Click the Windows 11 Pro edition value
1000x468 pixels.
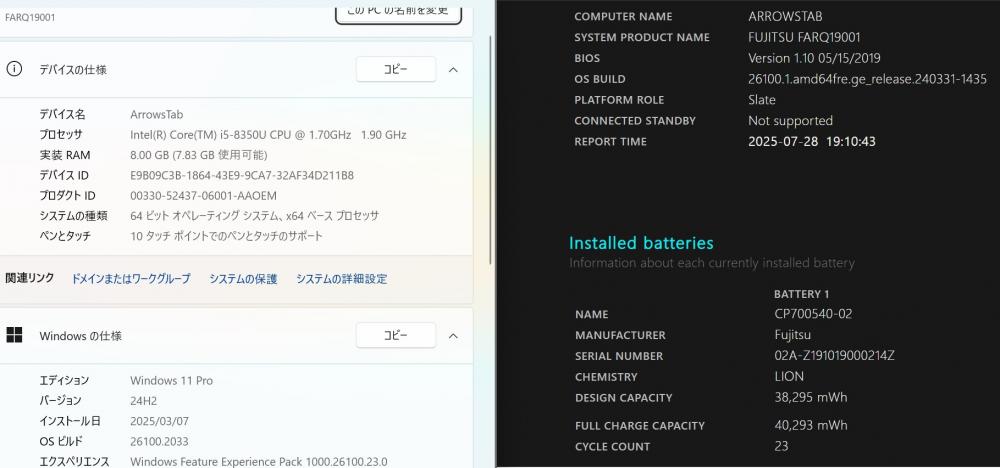tap(172, 381)
